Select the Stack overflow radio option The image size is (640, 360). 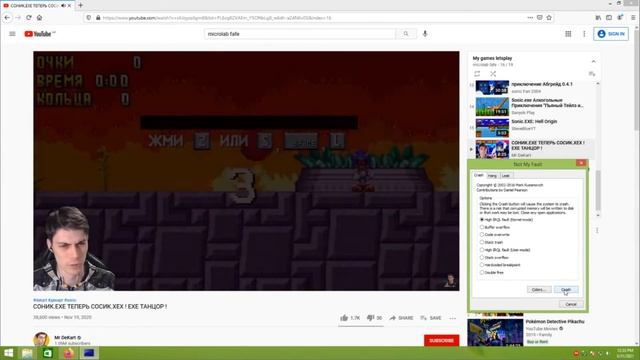[x=482, y=258]
